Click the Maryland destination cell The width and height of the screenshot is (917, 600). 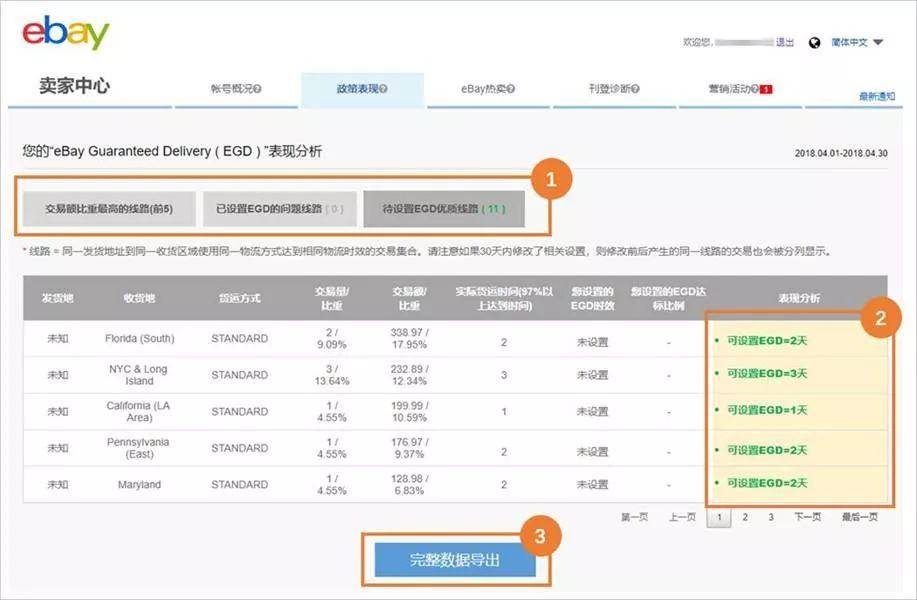point(139,485)
